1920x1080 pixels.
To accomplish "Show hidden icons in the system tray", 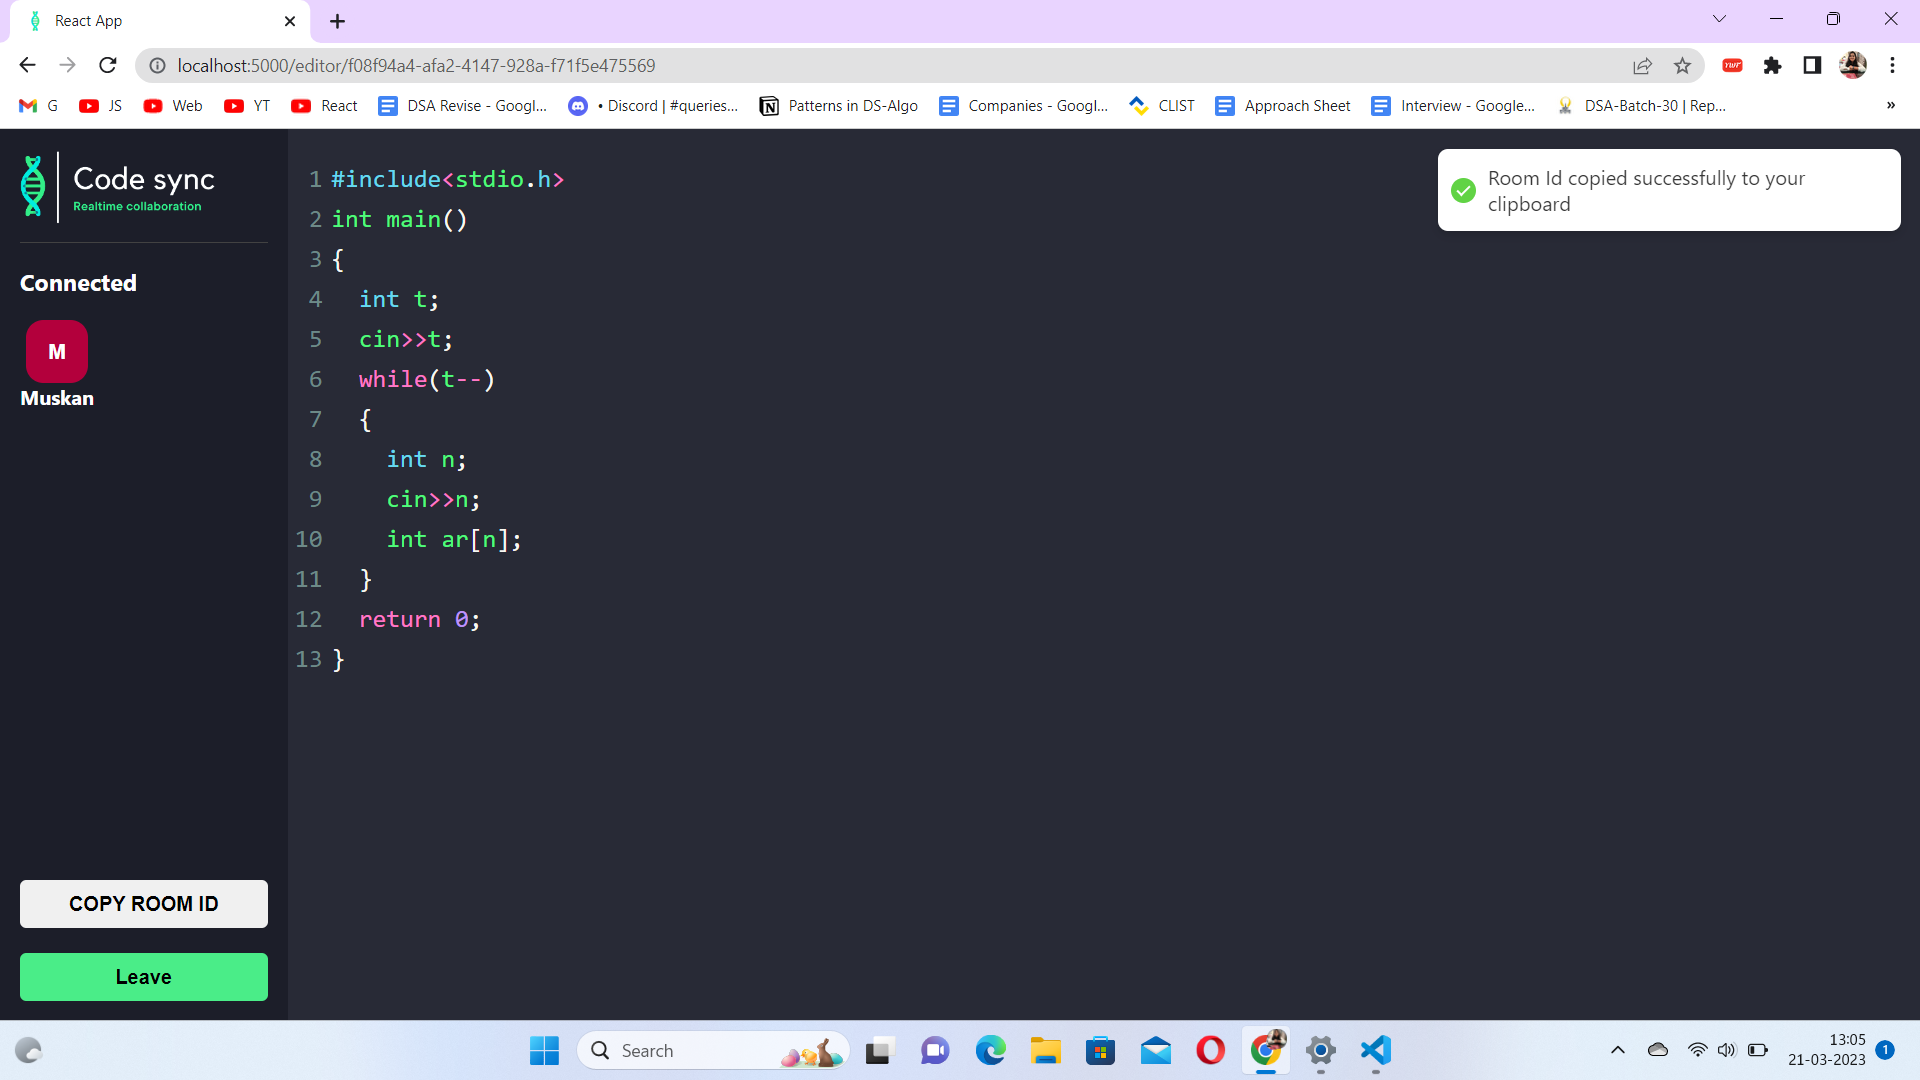I will pos(1617,1050).
